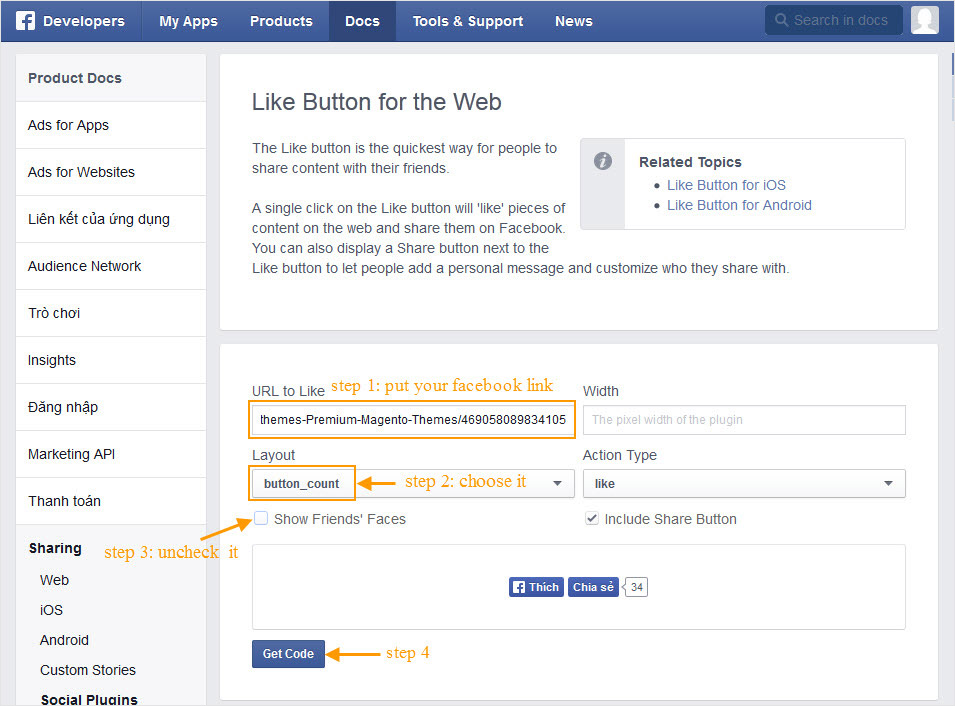Screen dimensions: 955x706
Task: Click the Product Docs heading
Action: click(75, 78)
